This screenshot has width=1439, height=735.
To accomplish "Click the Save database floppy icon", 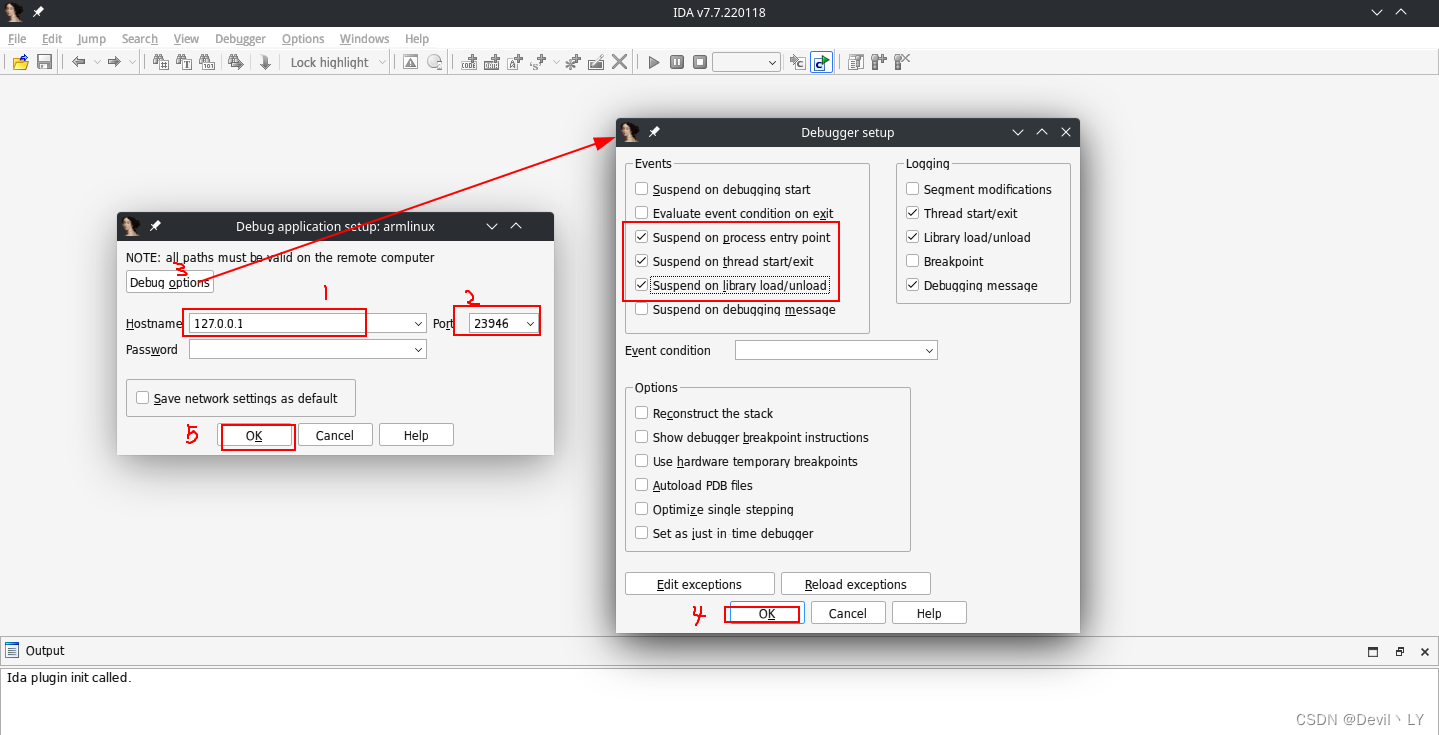I will (x=44, y=62).
